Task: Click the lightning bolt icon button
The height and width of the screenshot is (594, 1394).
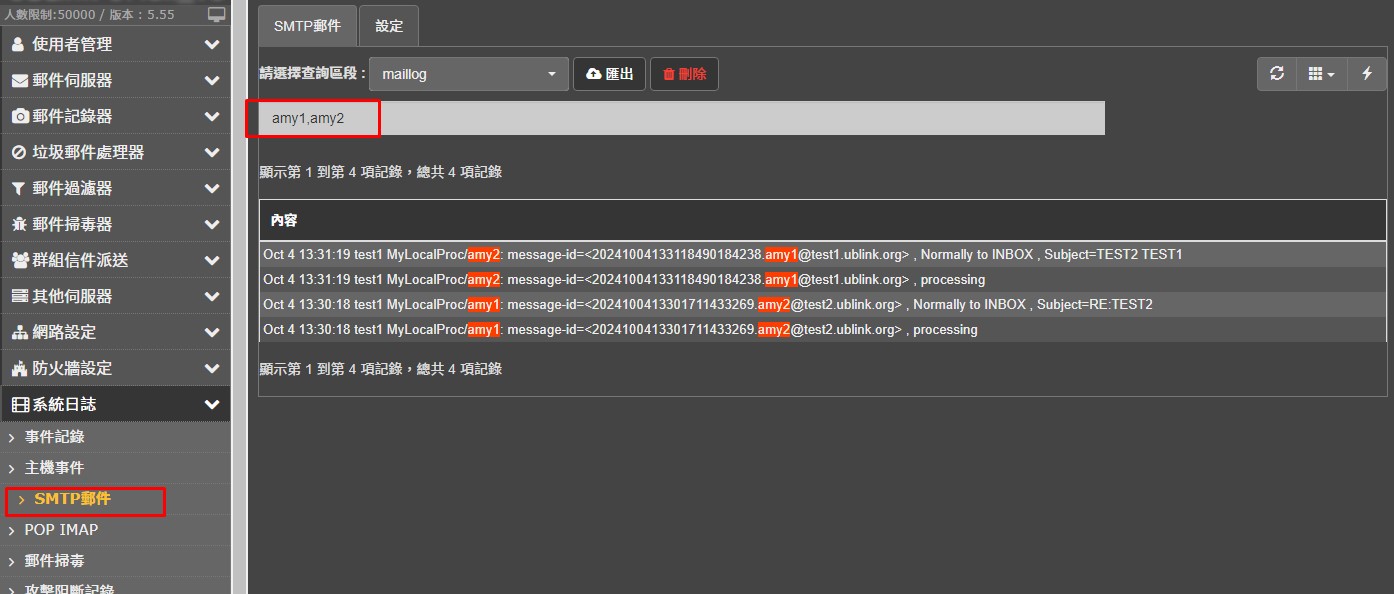Action: pyautogui.click(x=1367, y=74)
